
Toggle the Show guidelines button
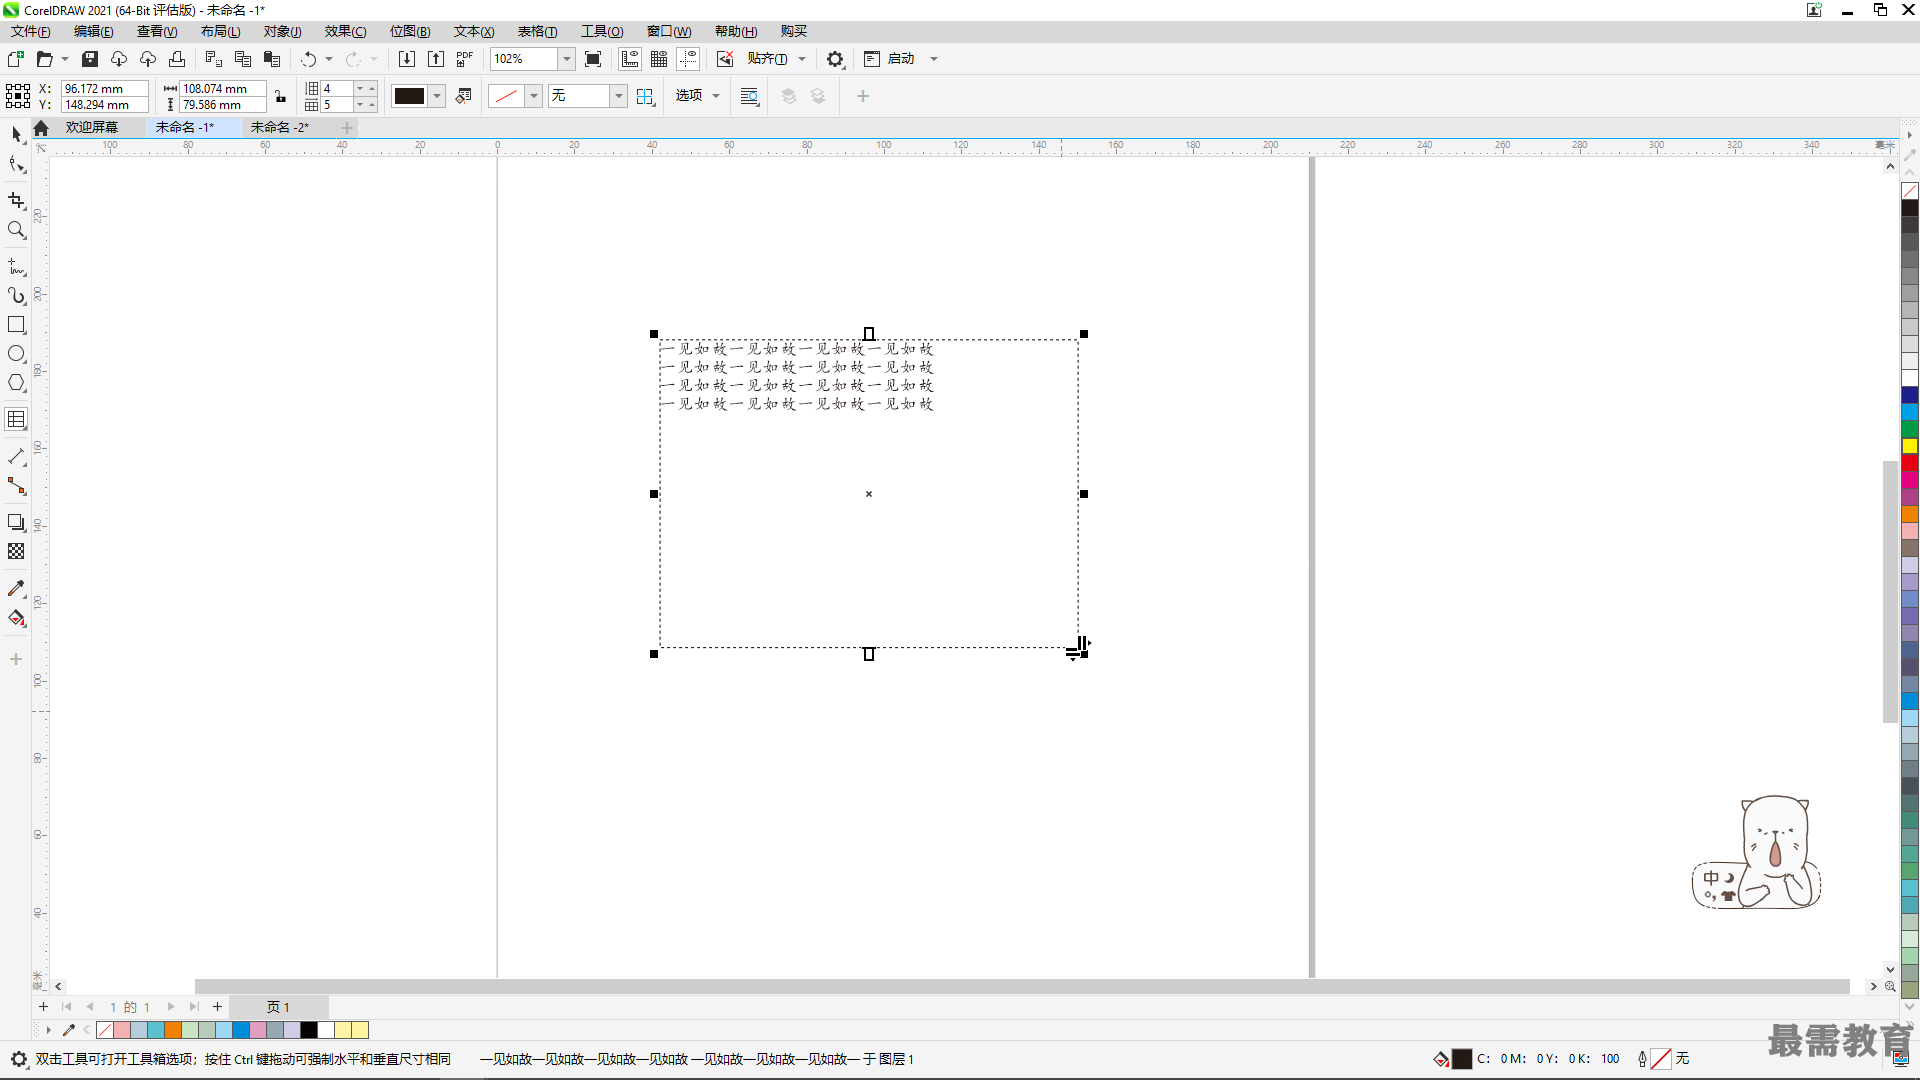click(688, 59)
